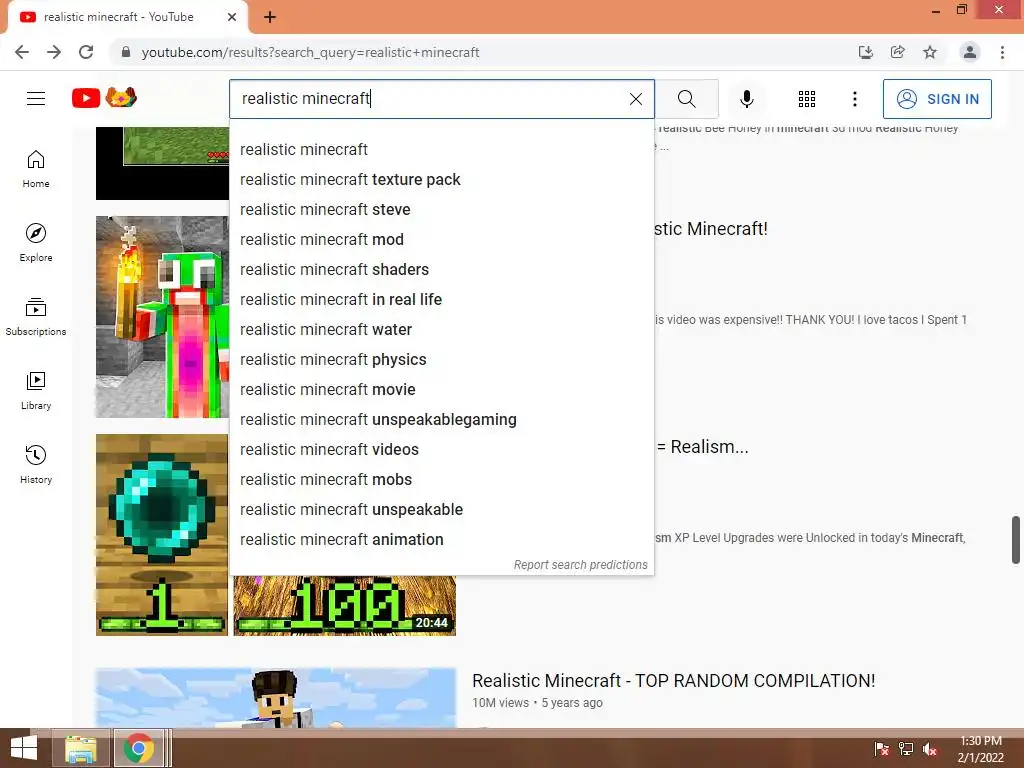Screen dimensions: 1024x768
Task: Click the lock site-info icon
Action: pyautogui.click(x=126, y=52)
